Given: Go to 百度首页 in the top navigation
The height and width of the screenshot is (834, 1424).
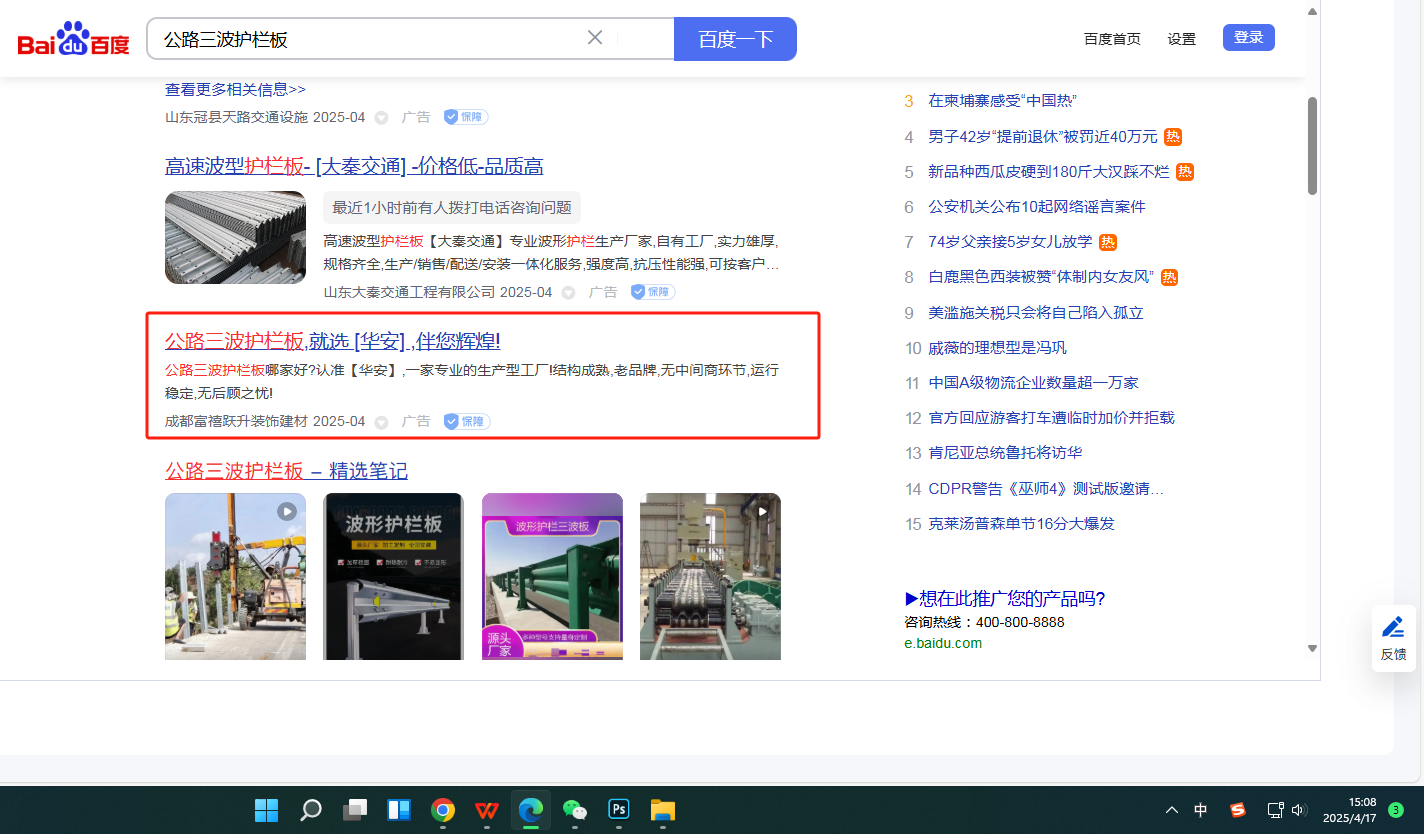Looking at the screenshot, I should [x=1112, y=39].
